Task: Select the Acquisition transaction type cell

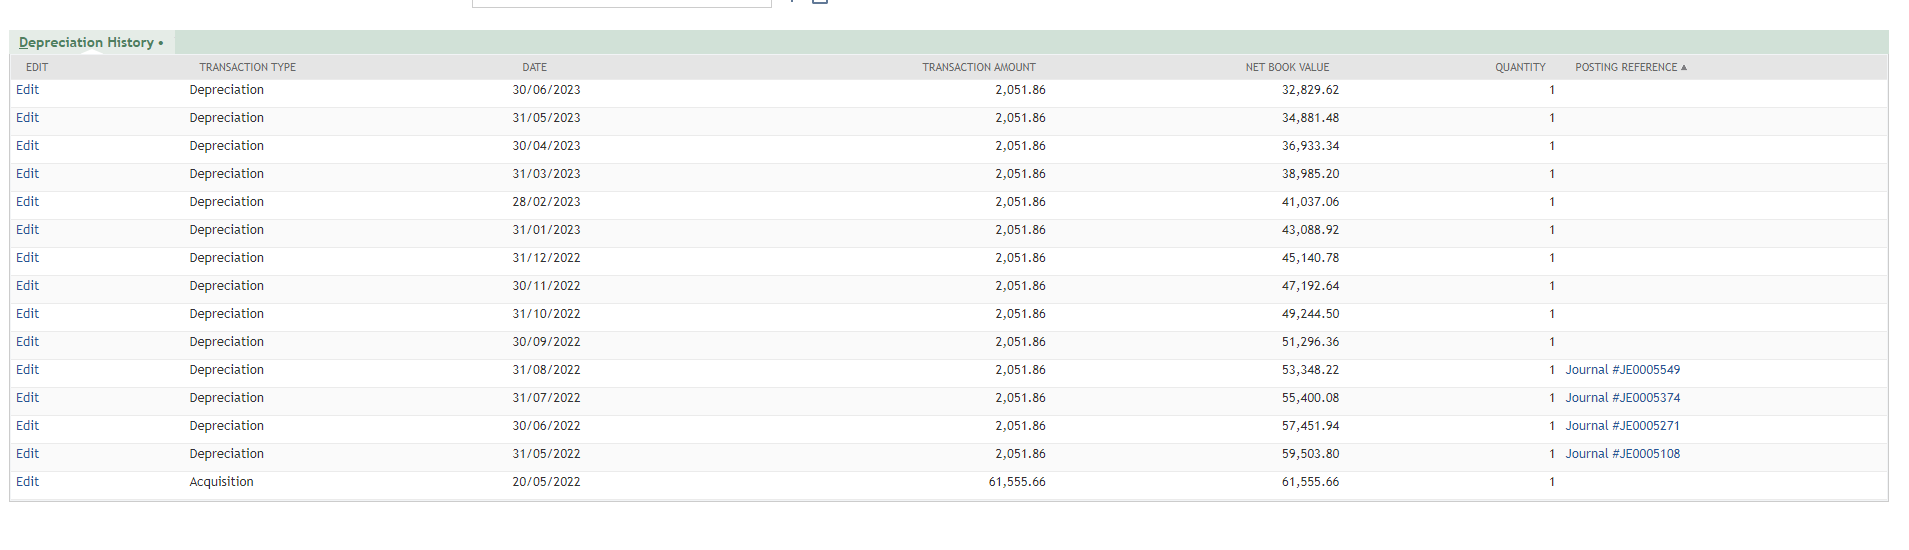Action: (221, 482)
